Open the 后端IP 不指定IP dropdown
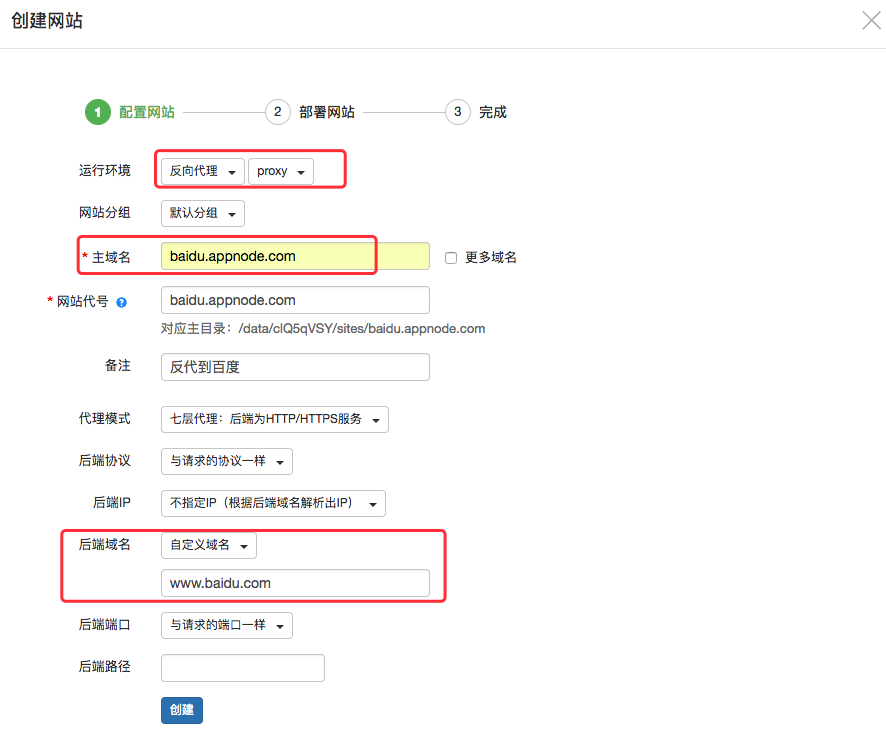The image size is (886, 734). [x=273, y=503]
